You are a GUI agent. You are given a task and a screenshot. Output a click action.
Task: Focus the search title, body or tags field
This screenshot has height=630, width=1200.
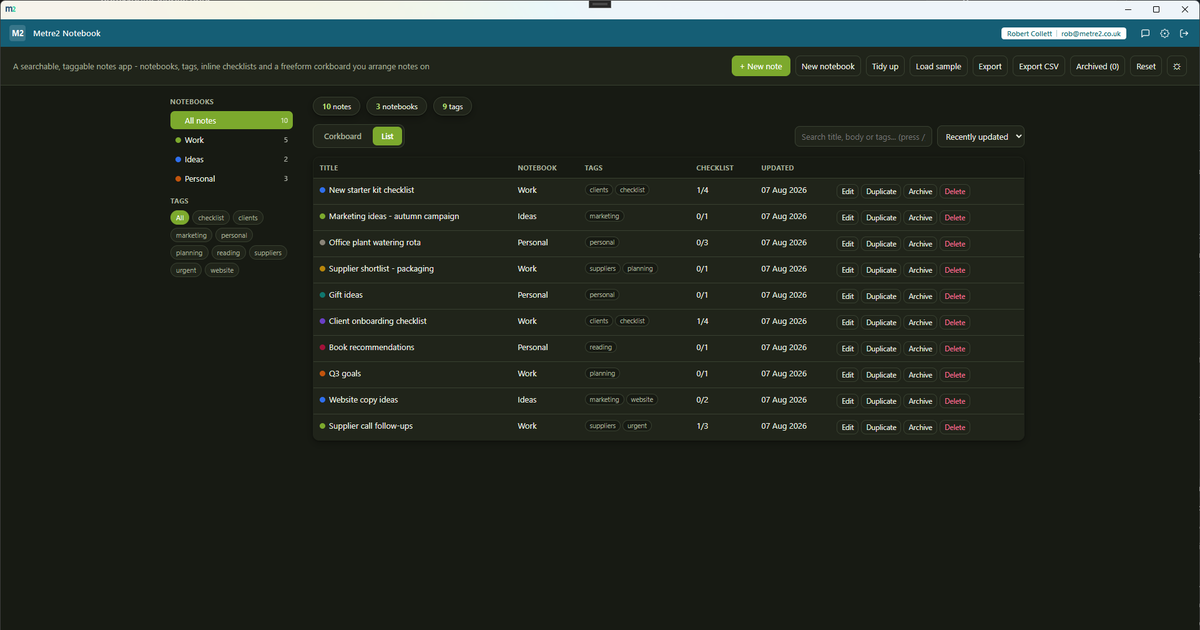[864, 137]
